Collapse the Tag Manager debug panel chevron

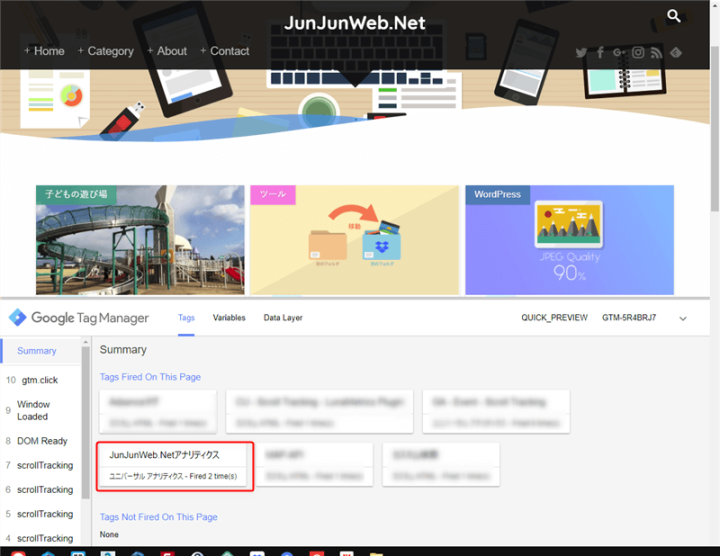pyautogui.click(x=683, y=318)
